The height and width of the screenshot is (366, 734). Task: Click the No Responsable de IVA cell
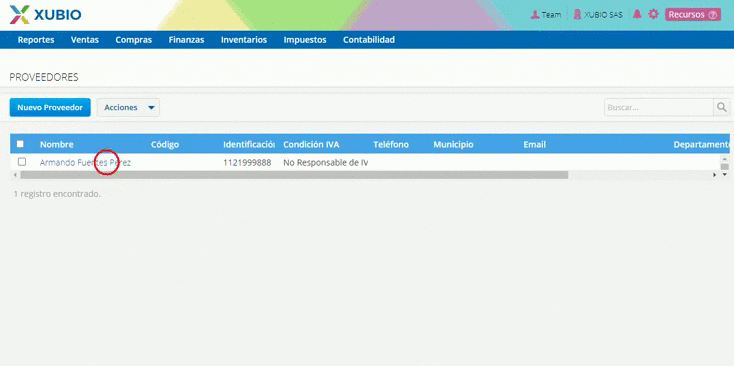(325, 162)
